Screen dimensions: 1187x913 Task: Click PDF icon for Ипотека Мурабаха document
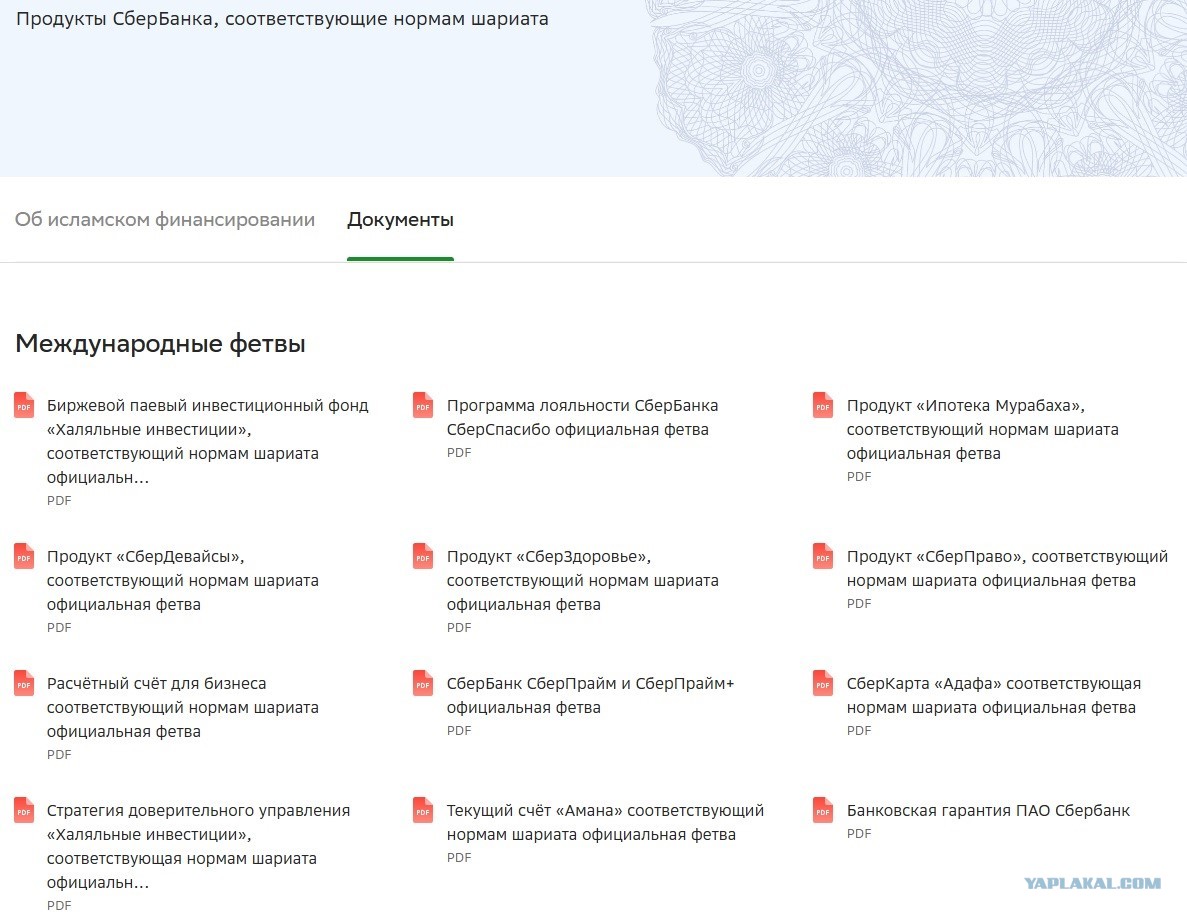pos(823,405)
